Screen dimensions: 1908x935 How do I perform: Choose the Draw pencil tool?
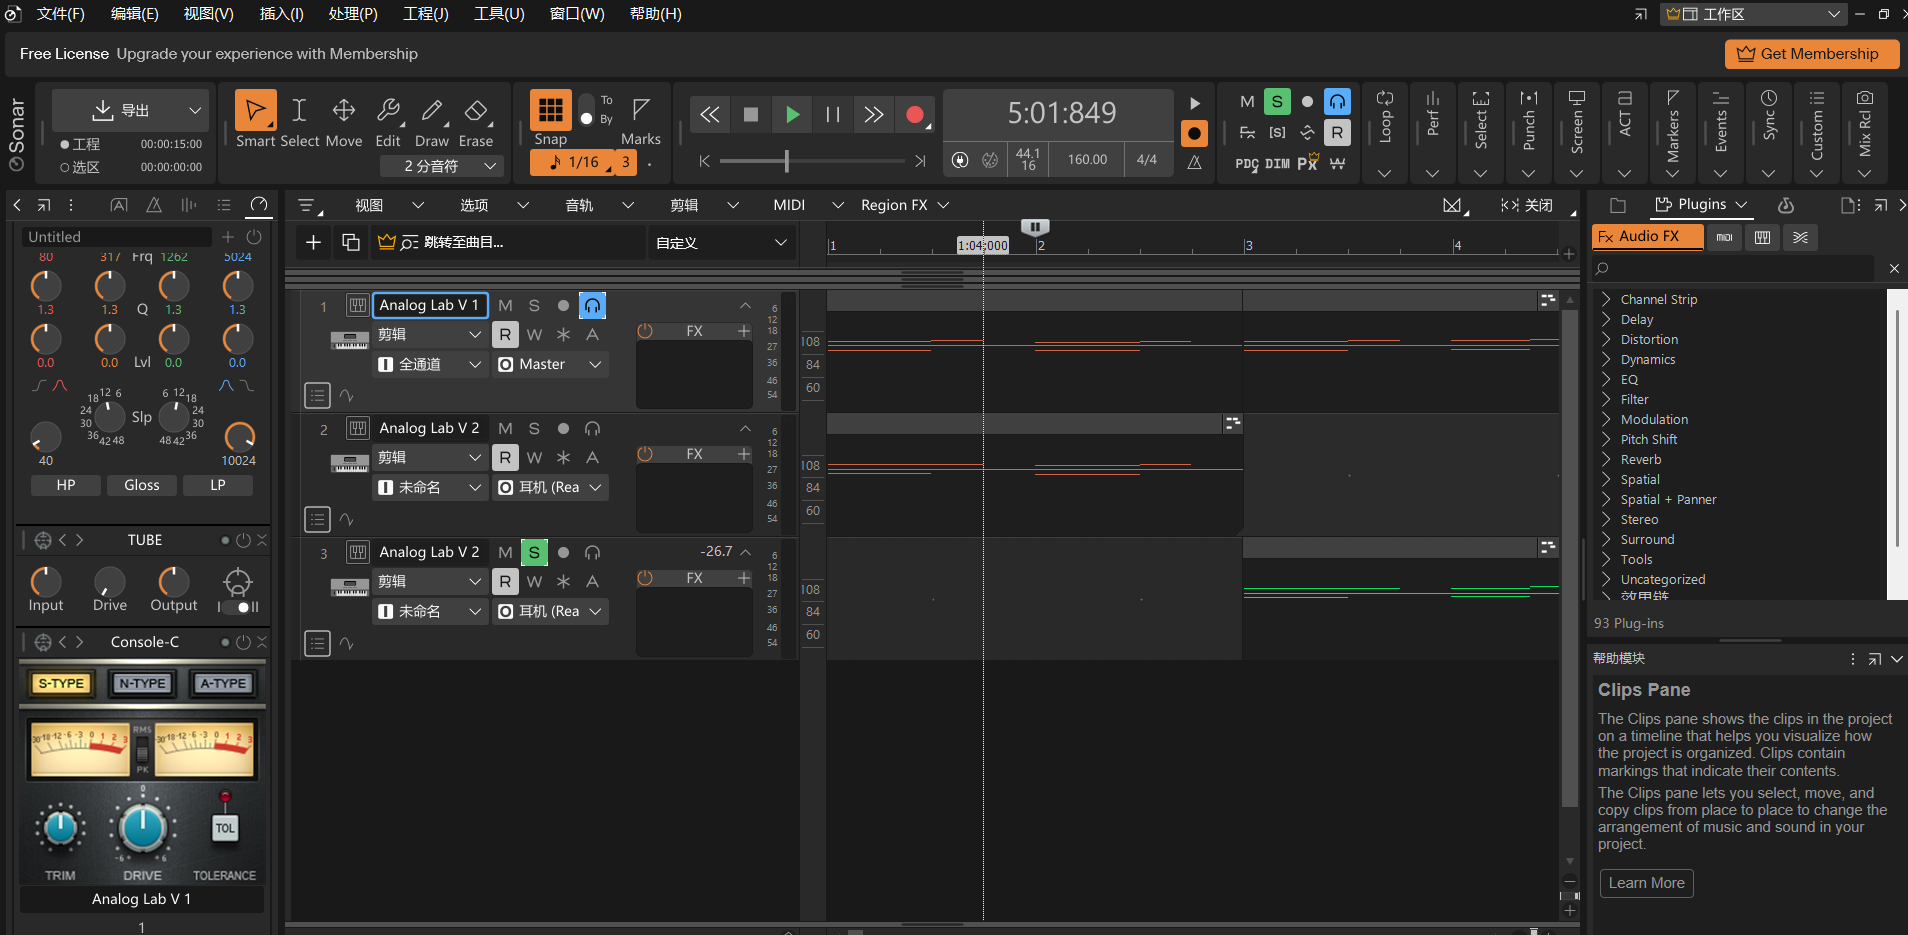tap(432, 111)
